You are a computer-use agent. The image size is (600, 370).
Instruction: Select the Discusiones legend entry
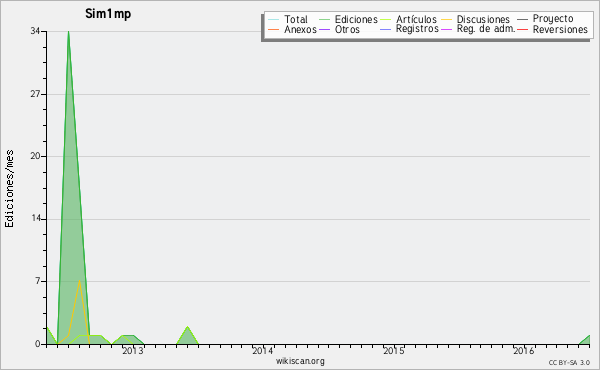pyautogui.click(x=483, y=19)
